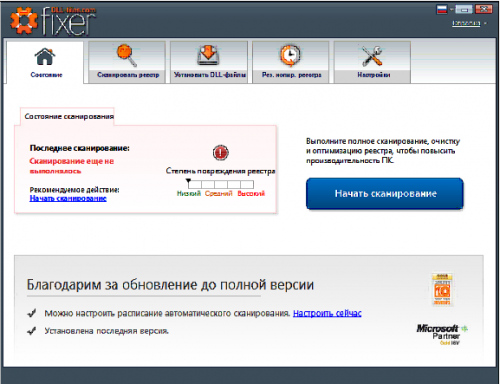Click the red Высокий label
Image resolution: width=500 pixels, height=384 pixels.
click(x=251, y=193)
